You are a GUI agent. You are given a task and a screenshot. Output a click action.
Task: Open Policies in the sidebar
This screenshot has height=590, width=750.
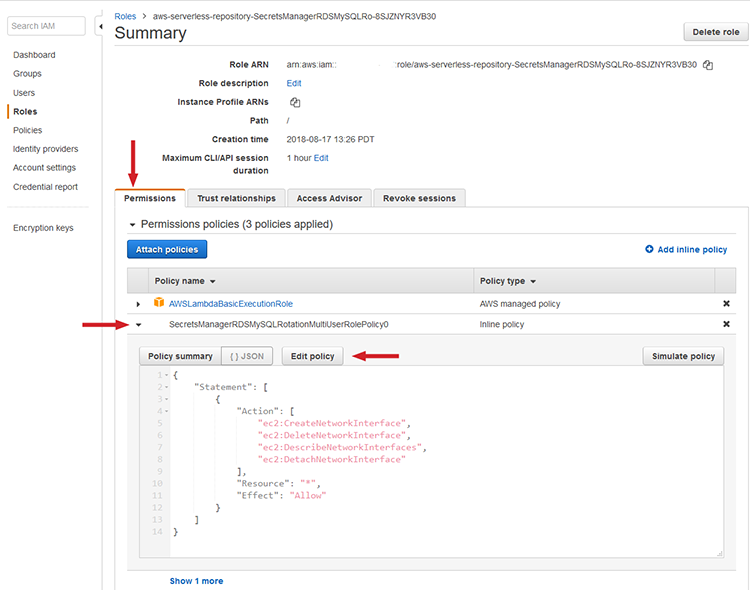[27, 130]
